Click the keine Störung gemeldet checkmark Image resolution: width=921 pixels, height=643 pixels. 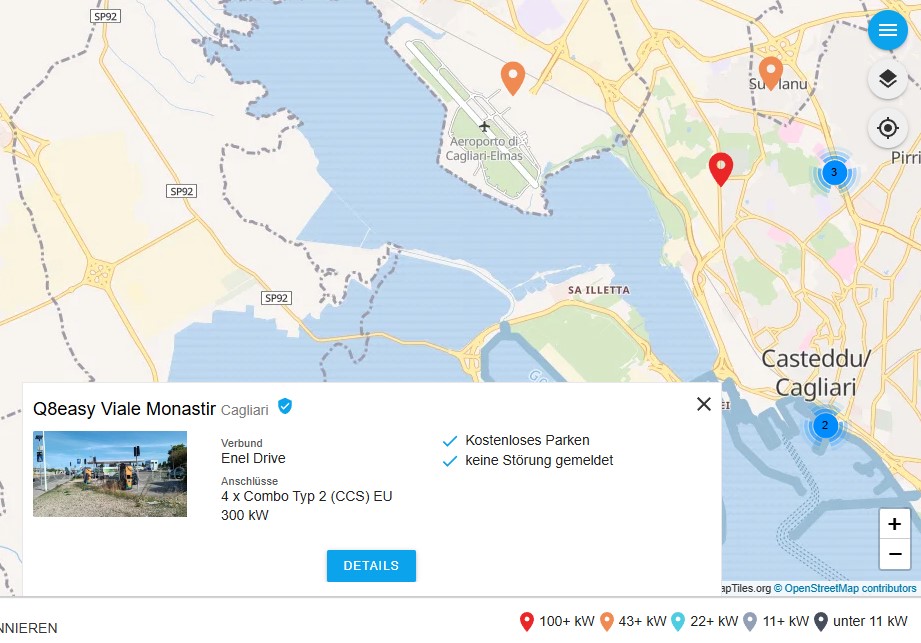pyautogui.click(x=449, y=461)
